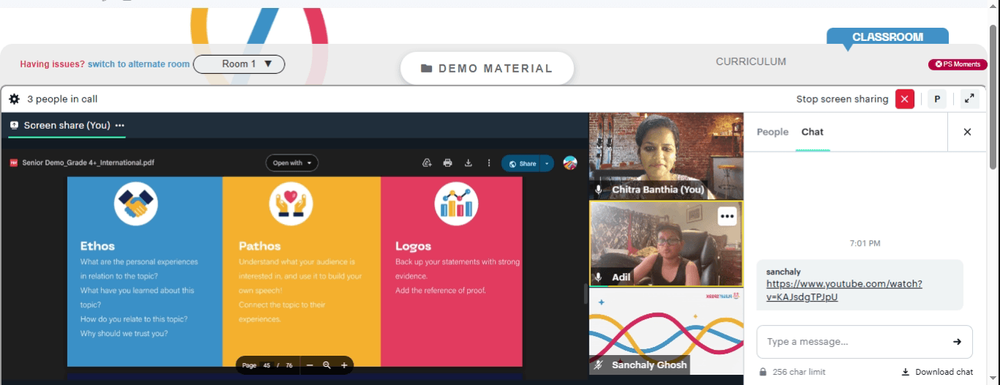Click 'Add the reference of proof.' text

(x=441, y=291)
